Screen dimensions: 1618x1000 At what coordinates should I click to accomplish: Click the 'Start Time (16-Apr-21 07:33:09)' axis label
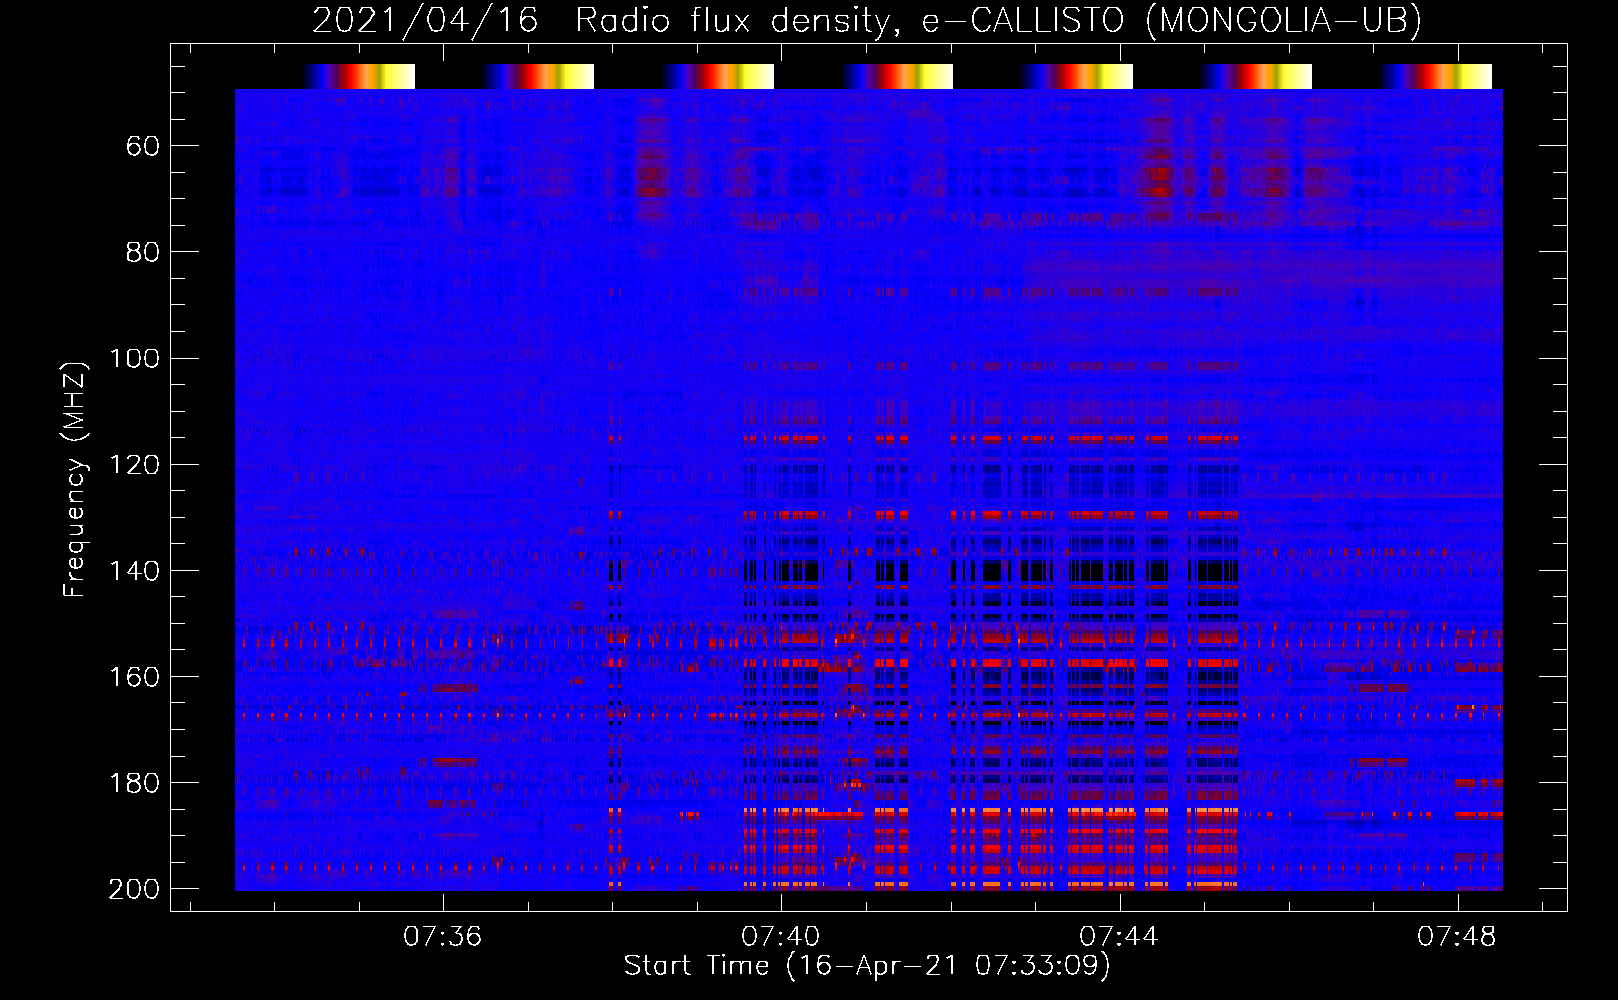(x=867, y=965)
